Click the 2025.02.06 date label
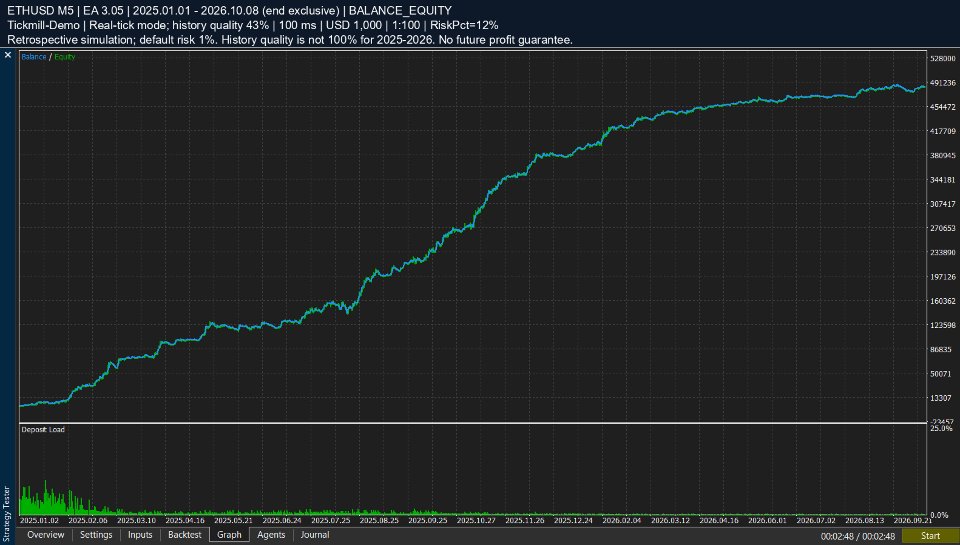Image resolution: width=960 pixels, height=545 pixels. pyautogui.click(x=88, y=521)
